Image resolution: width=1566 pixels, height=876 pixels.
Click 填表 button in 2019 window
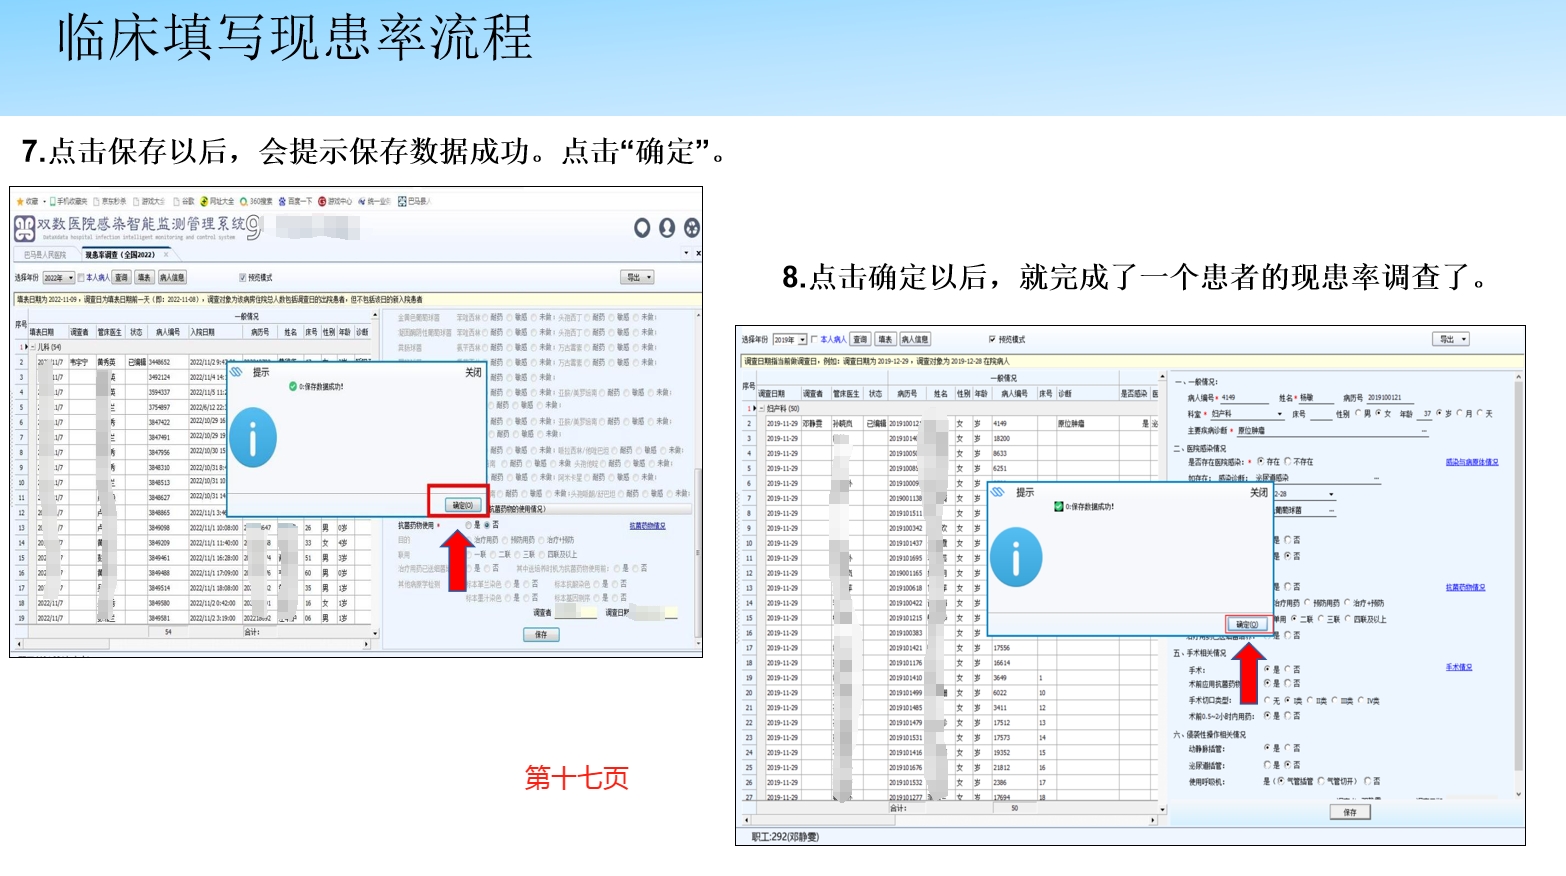[x=885, y=340]
